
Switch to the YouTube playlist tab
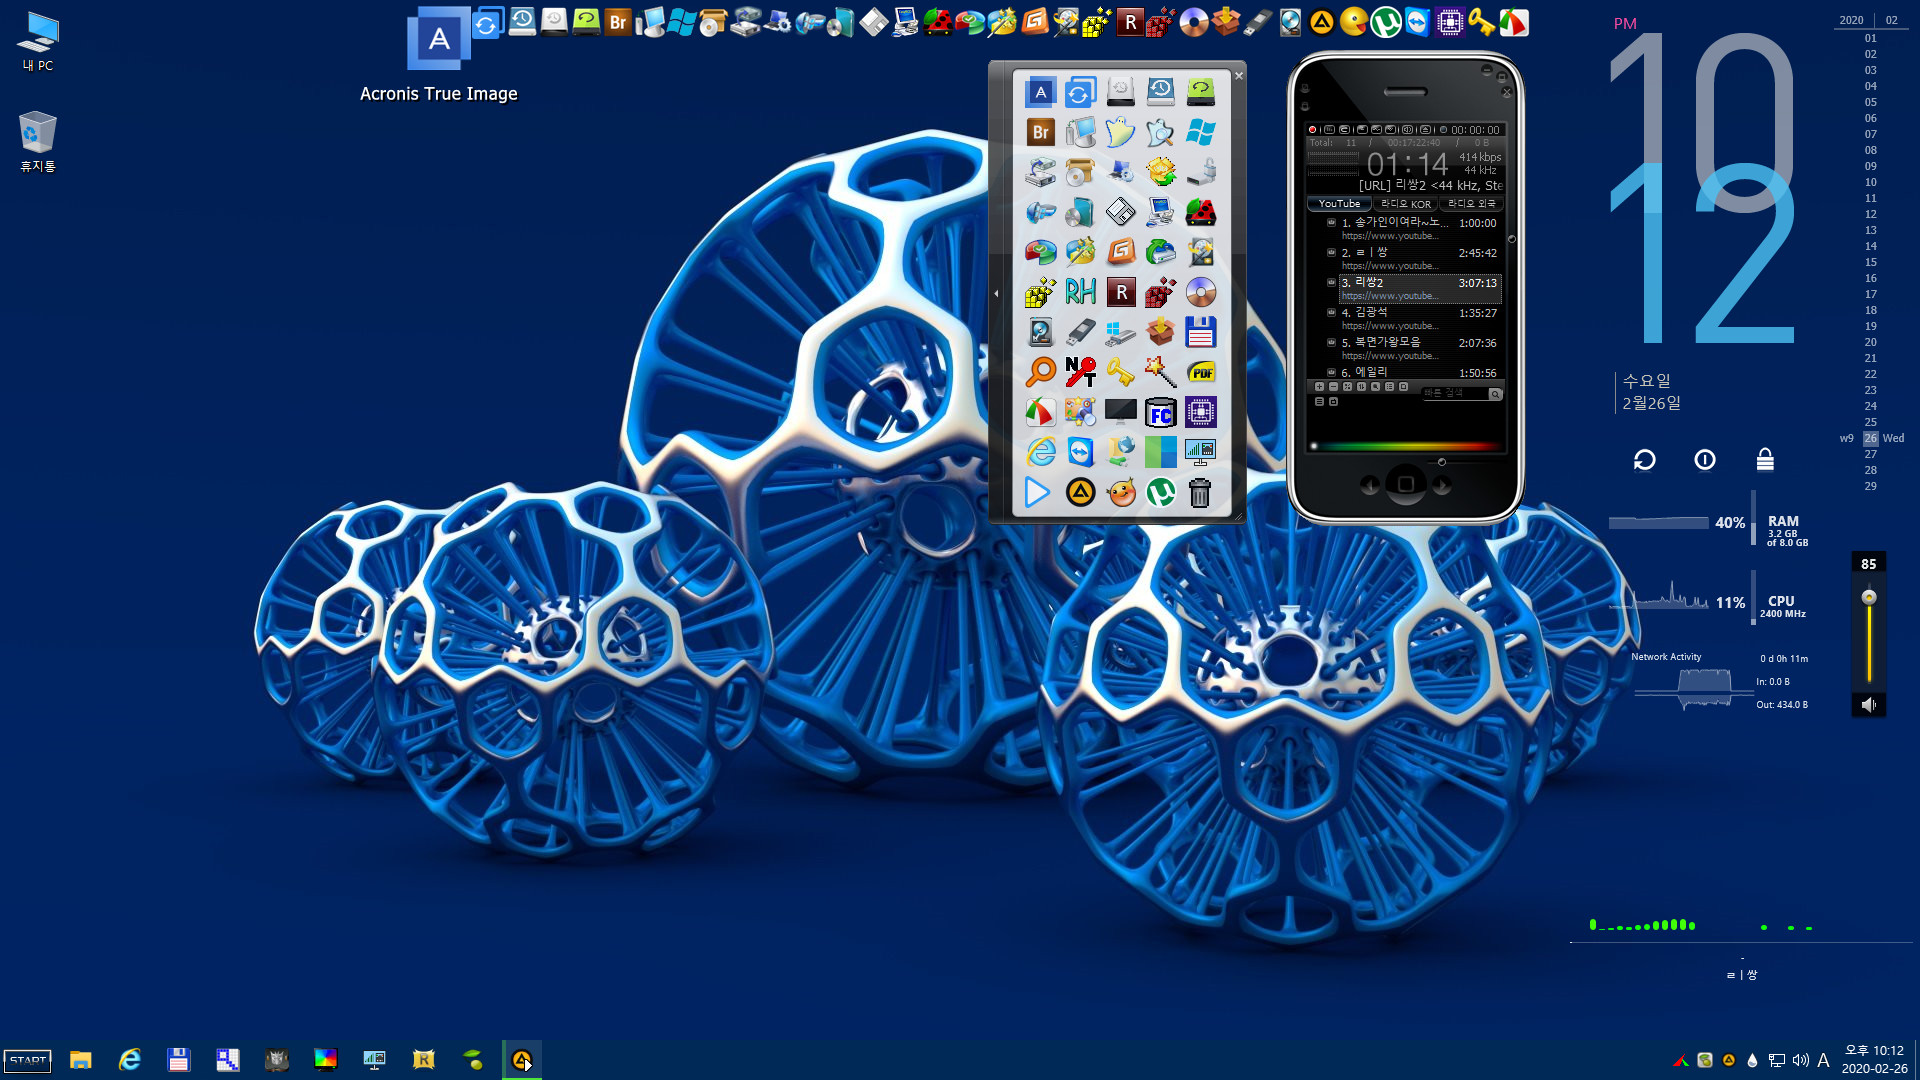(x=1339, y=204)
